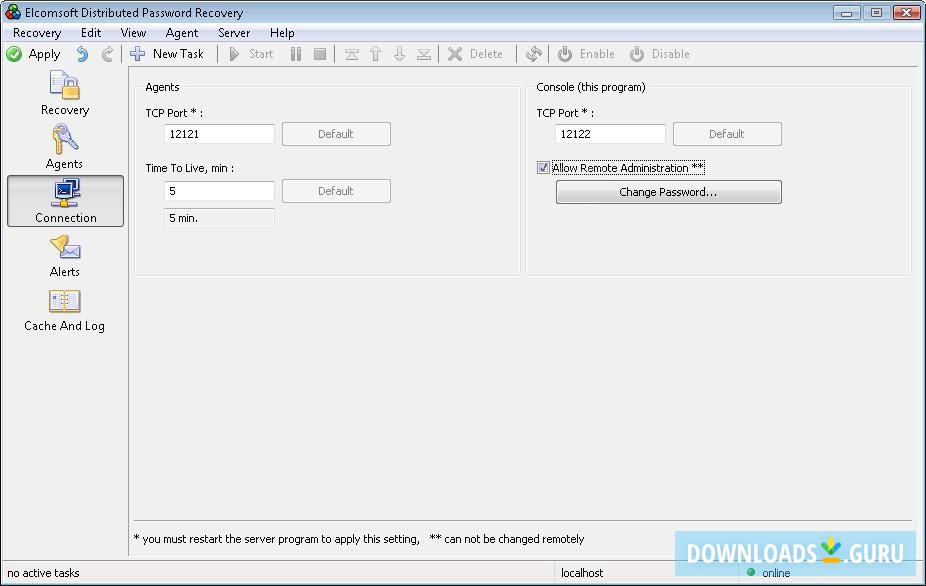
Task: Click the Redo arrow in the toolbar
Action: coord(107,54)
